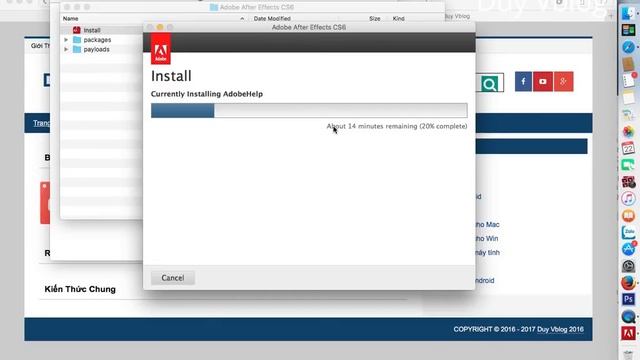Click the Duy Vblog copyright link
This screenshot has height=360, width=640.
click(x=560, y=329)
